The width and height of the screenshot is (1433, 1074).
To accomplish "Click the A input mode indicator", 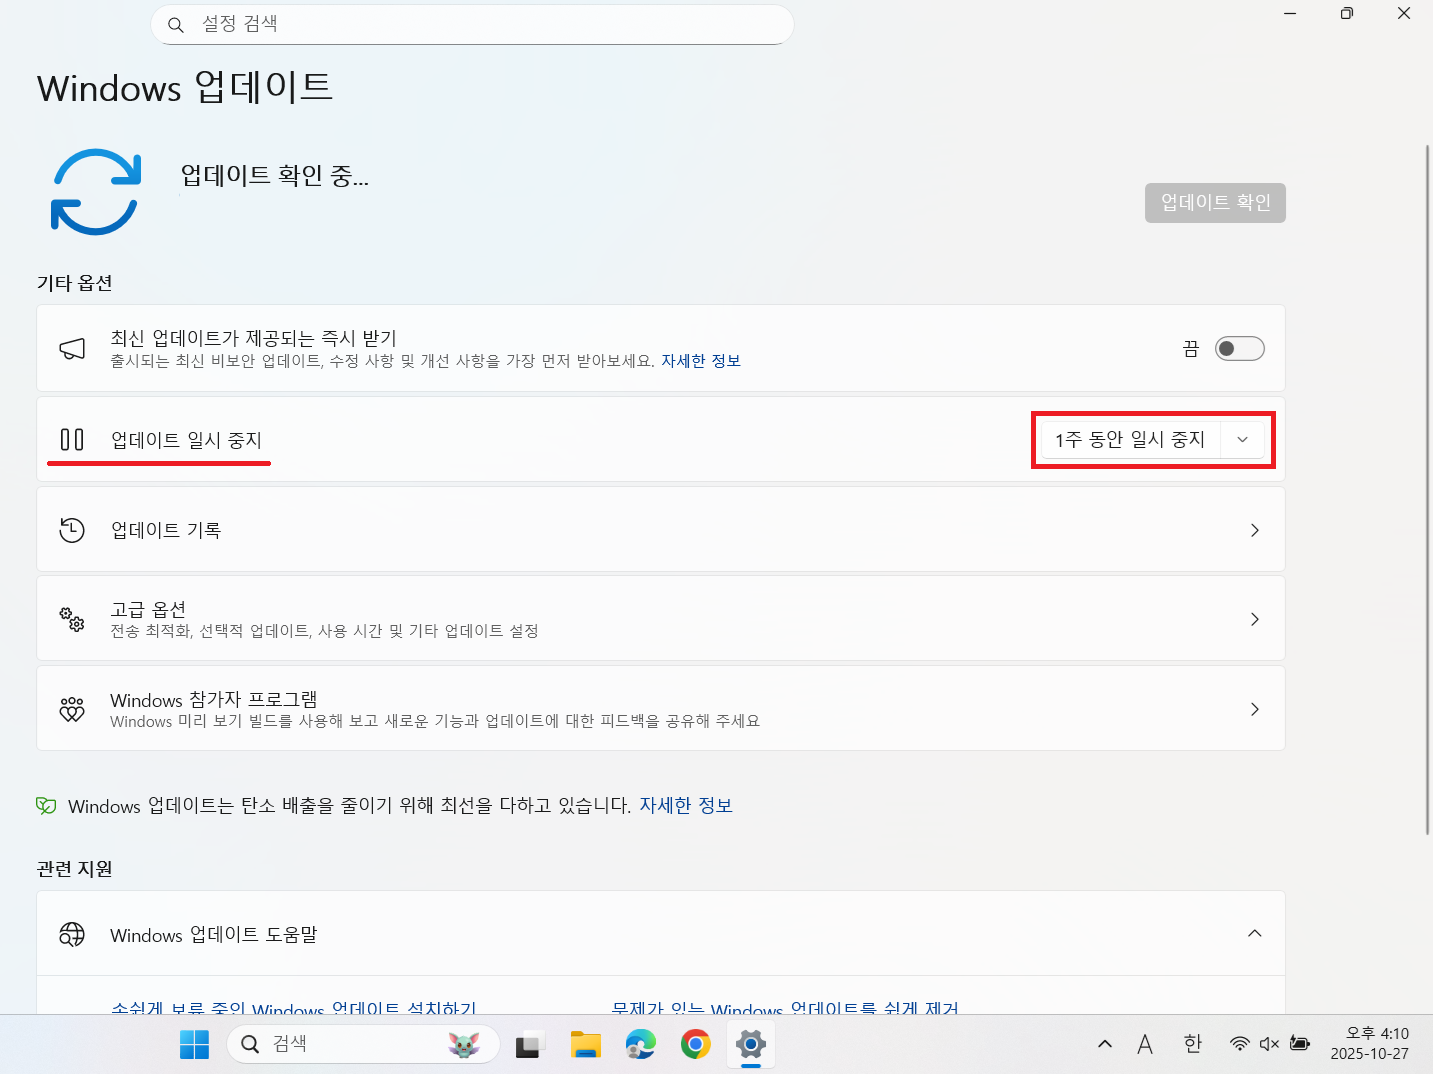I will 1145,1044.
